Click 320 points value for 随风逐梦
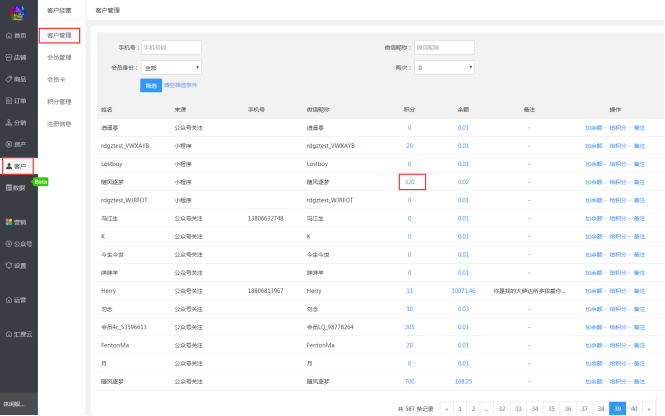The image size is (665, 416). click(410, 182)
